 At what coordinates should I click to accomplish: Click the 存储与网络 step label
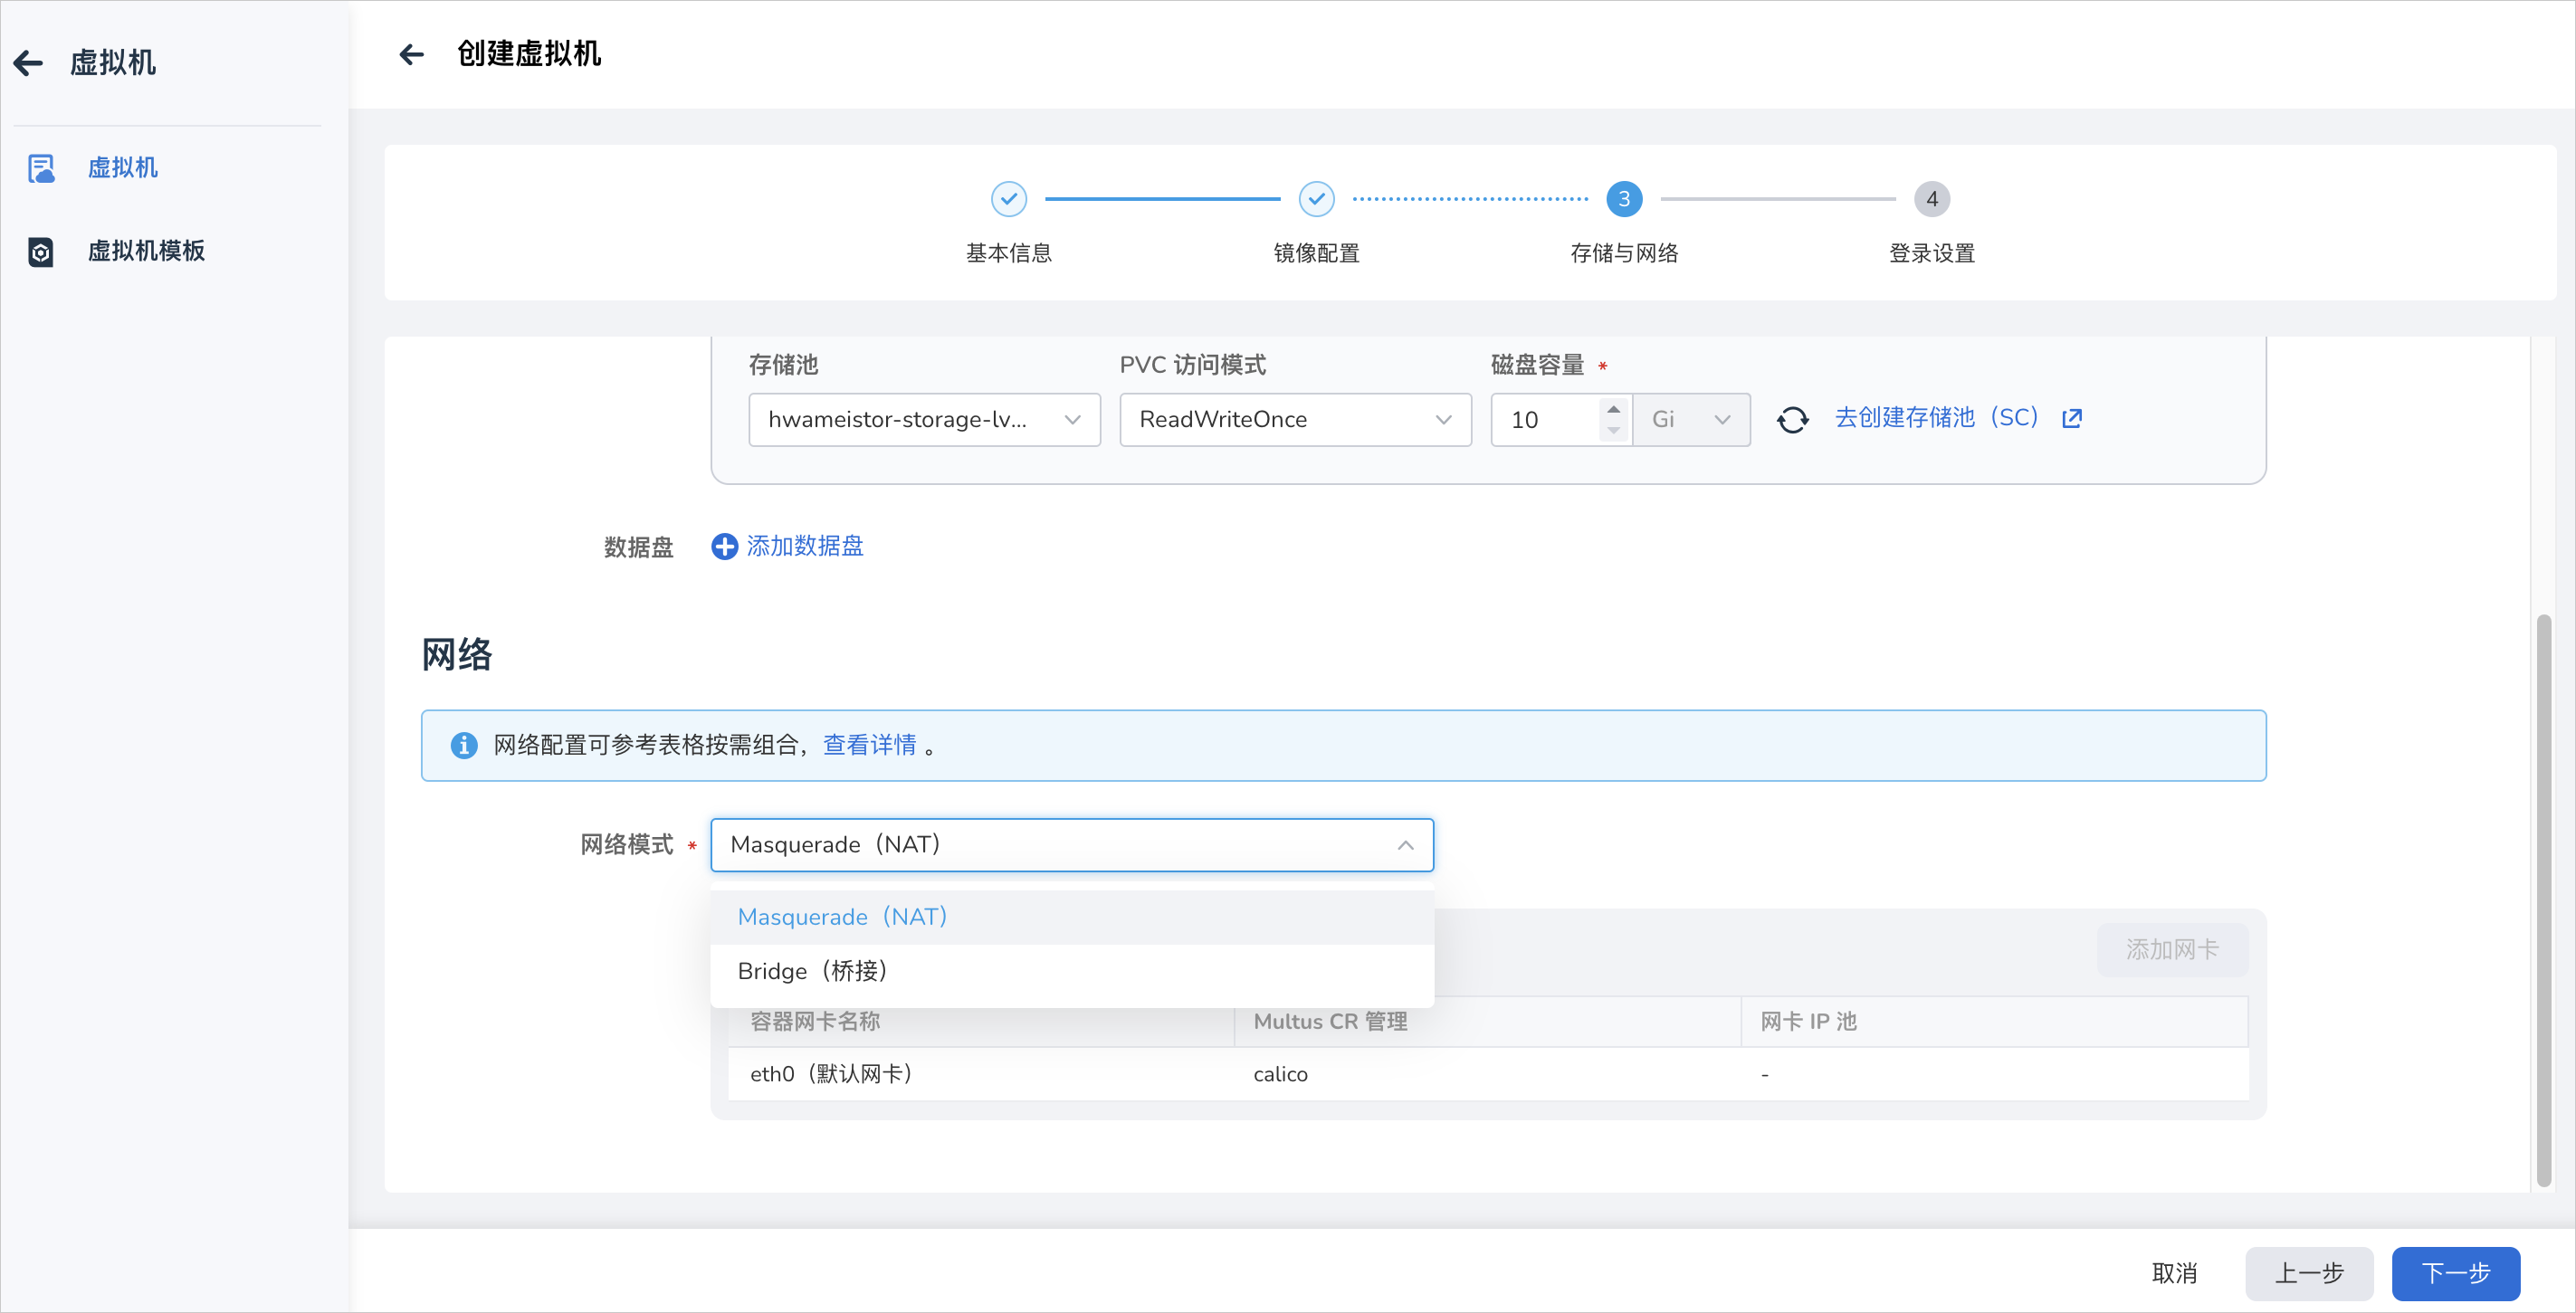[1624, 253]
